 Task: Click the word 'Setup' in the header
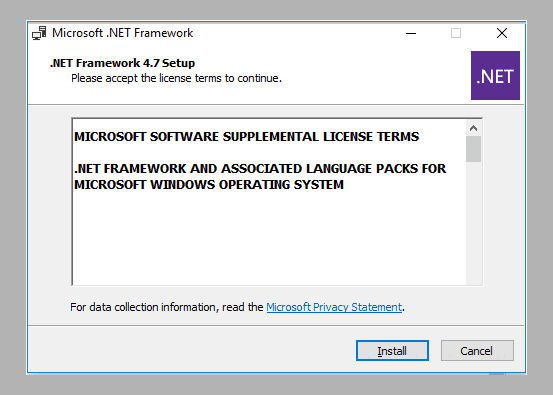[x=178, y=63]
